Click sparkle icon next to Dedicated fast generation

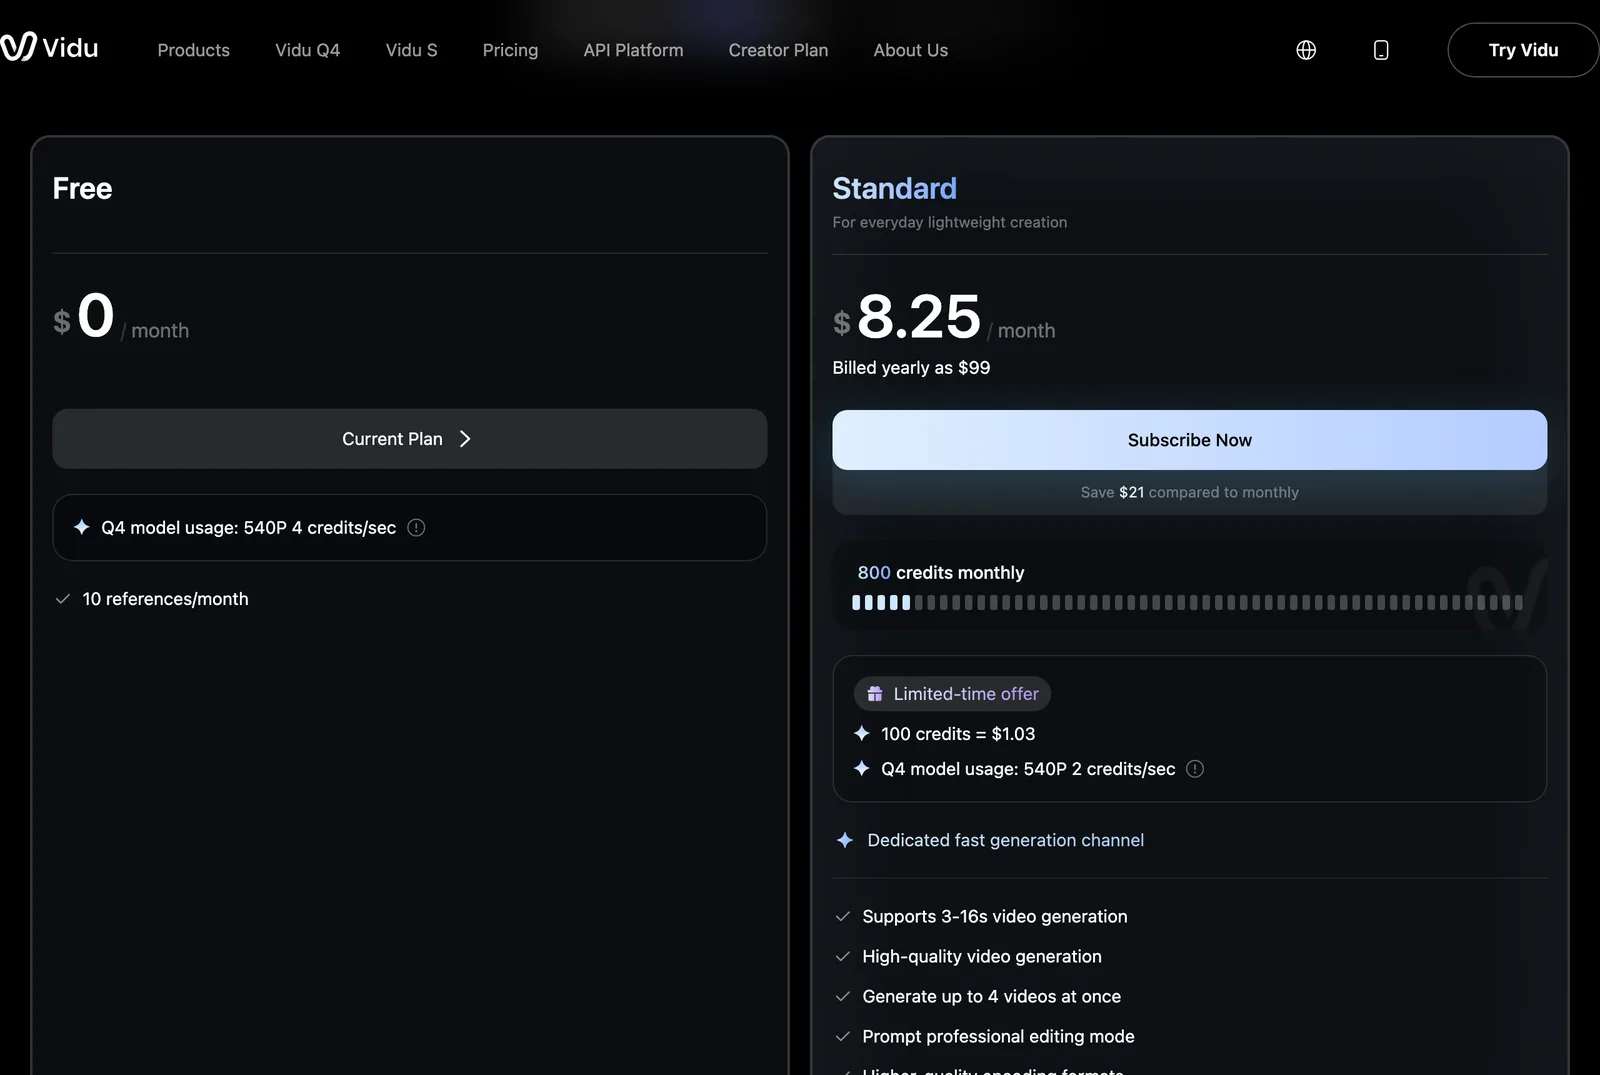point(845,840)
